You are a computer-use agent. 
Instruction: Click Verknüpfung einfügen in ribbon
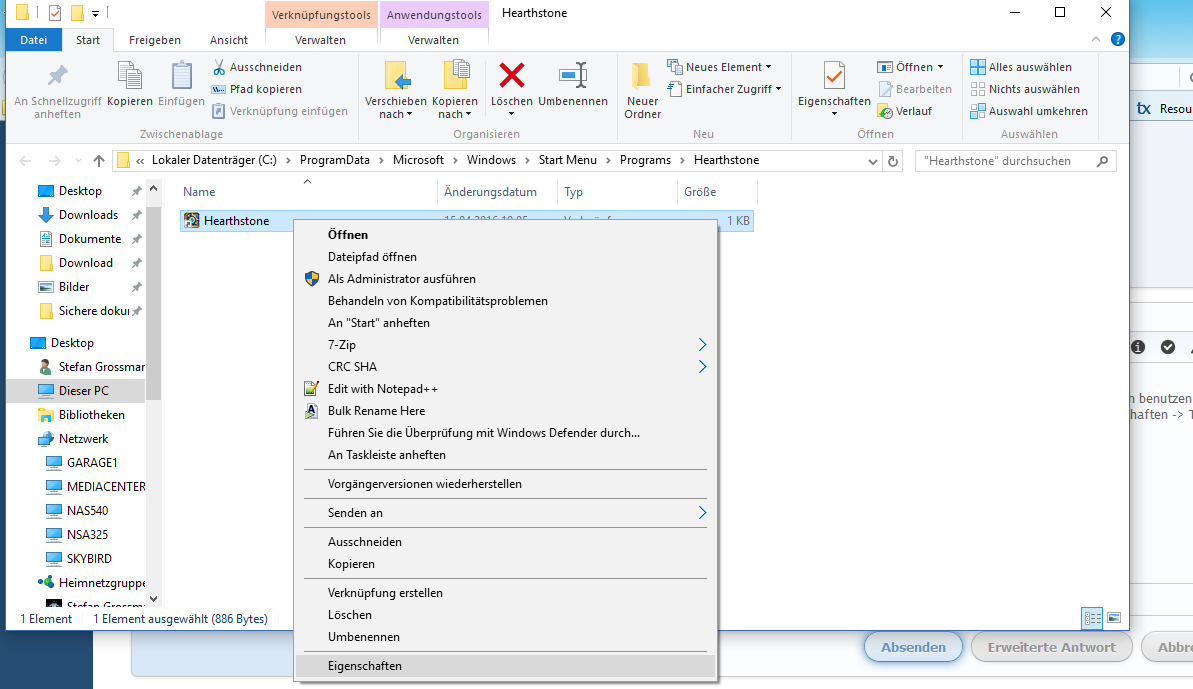point(280,111)
